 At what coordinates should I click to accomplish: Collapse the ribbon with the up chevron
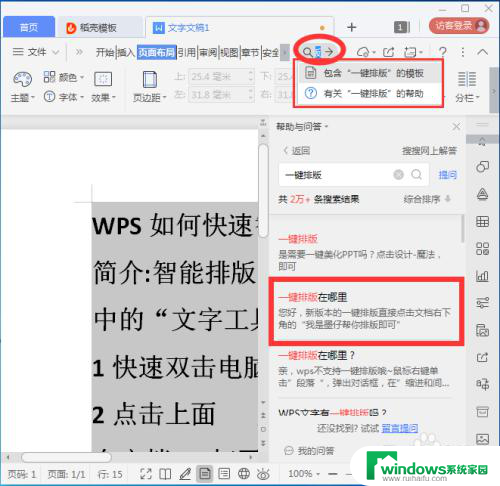(x=483, y=52)
